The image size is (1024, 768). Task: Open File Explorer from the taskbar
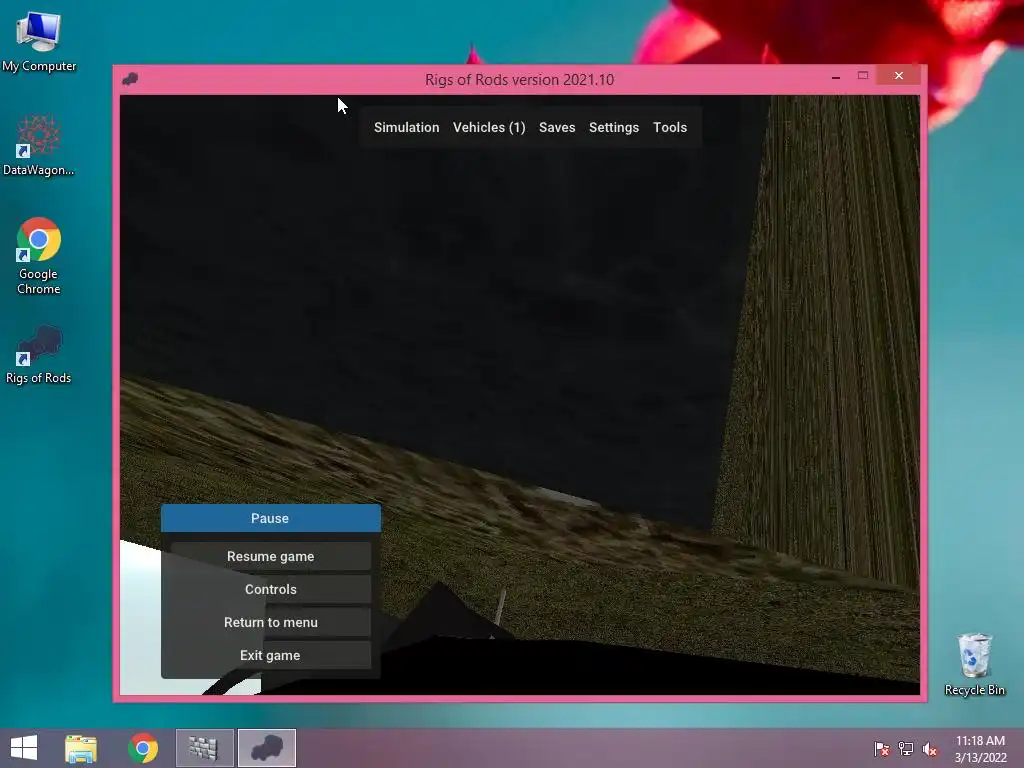(x=81, y=748)
